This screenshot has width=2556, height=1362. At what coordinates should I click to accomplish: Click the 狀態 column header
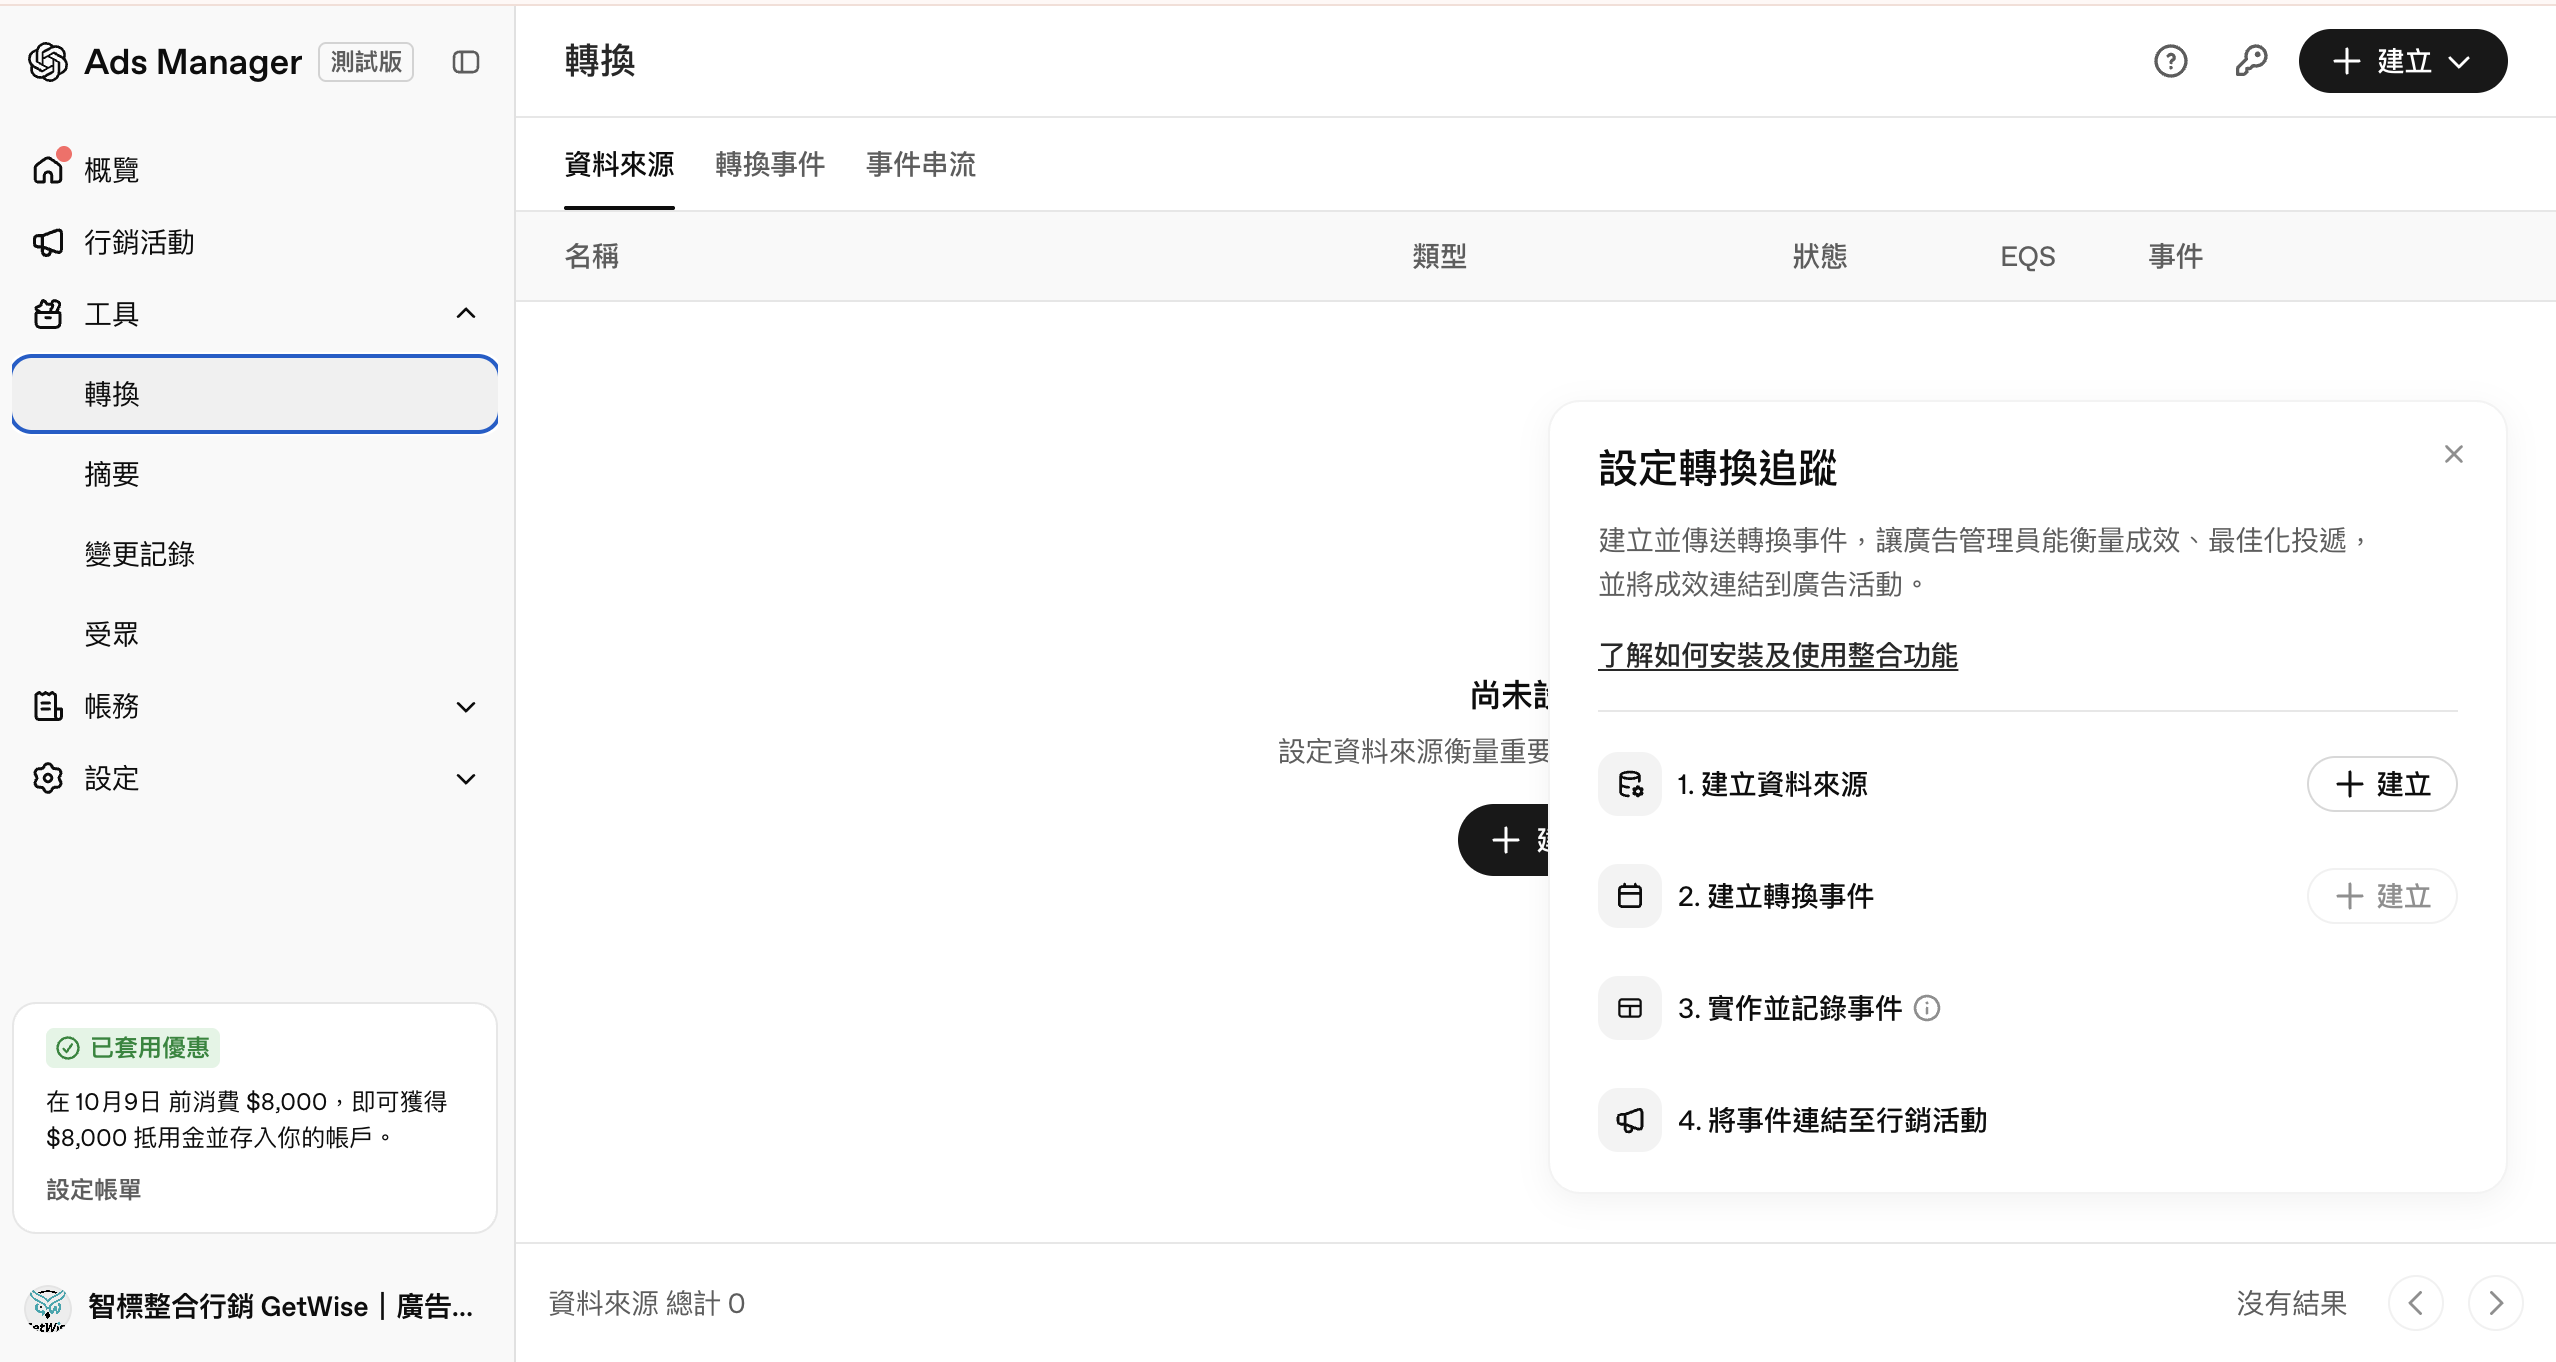click(x=1820, y=256)
